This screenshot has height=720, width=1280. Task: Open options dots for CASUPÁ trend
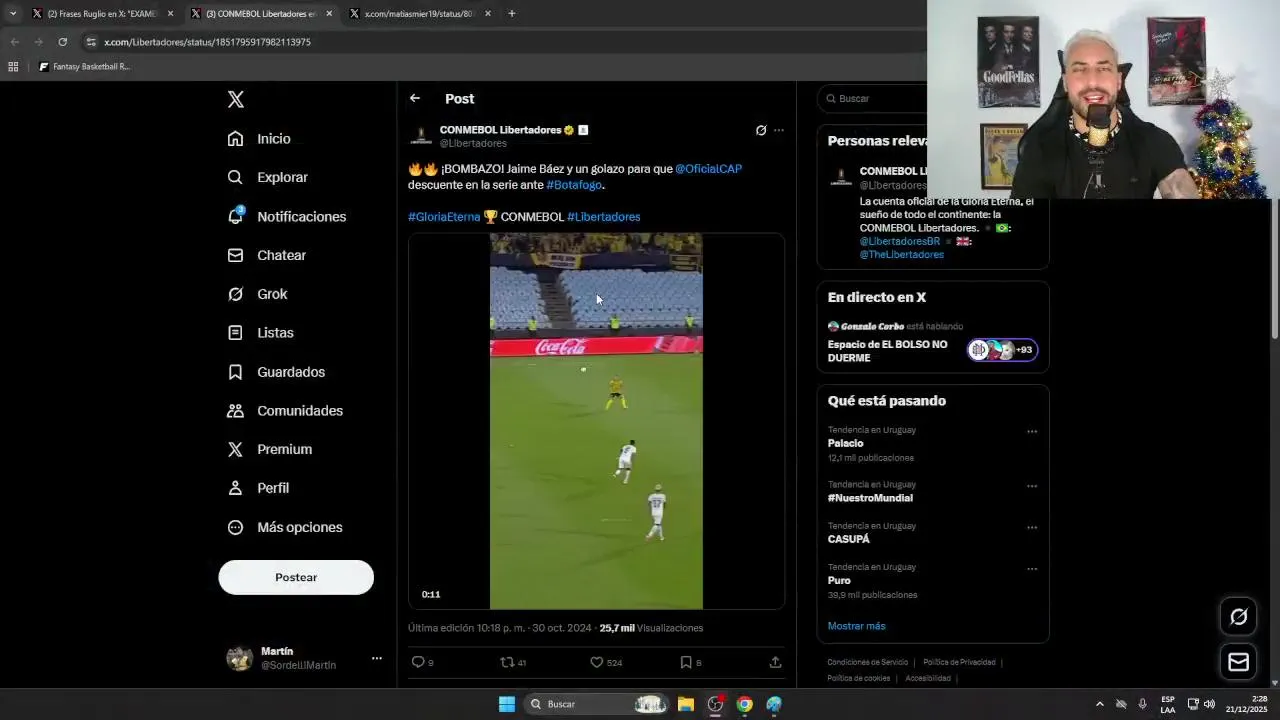(1032, 528)
